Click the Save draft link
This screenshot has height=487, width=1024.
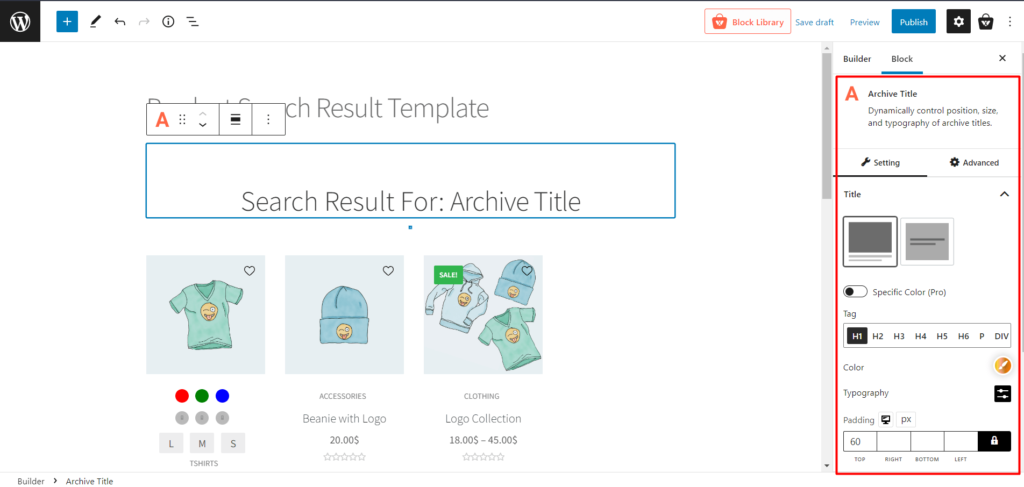pos(814,22)
